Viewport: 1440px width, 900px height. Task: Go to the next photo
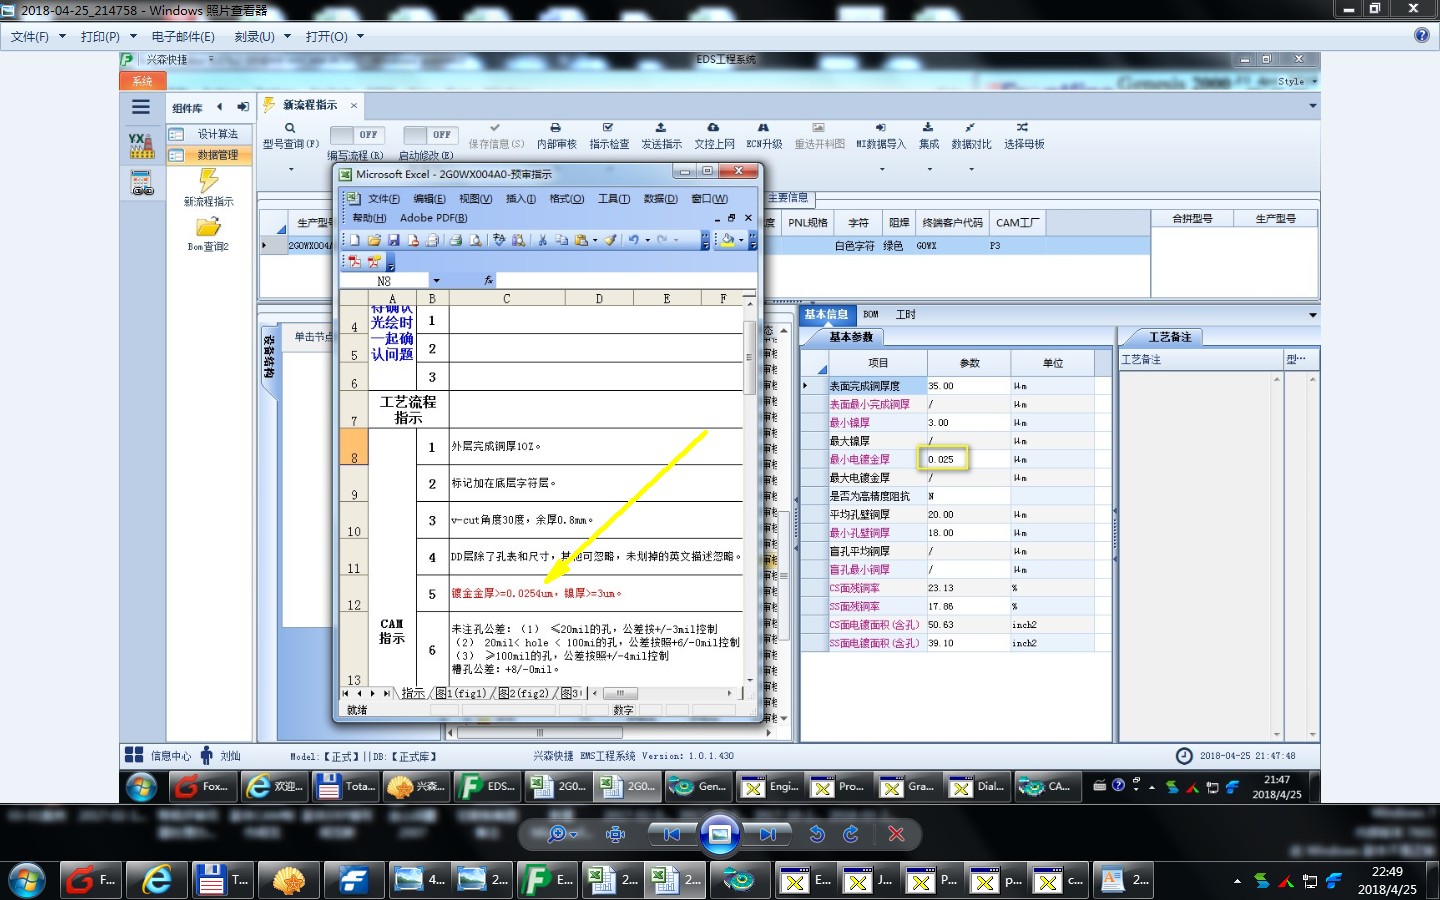point(767,834)
